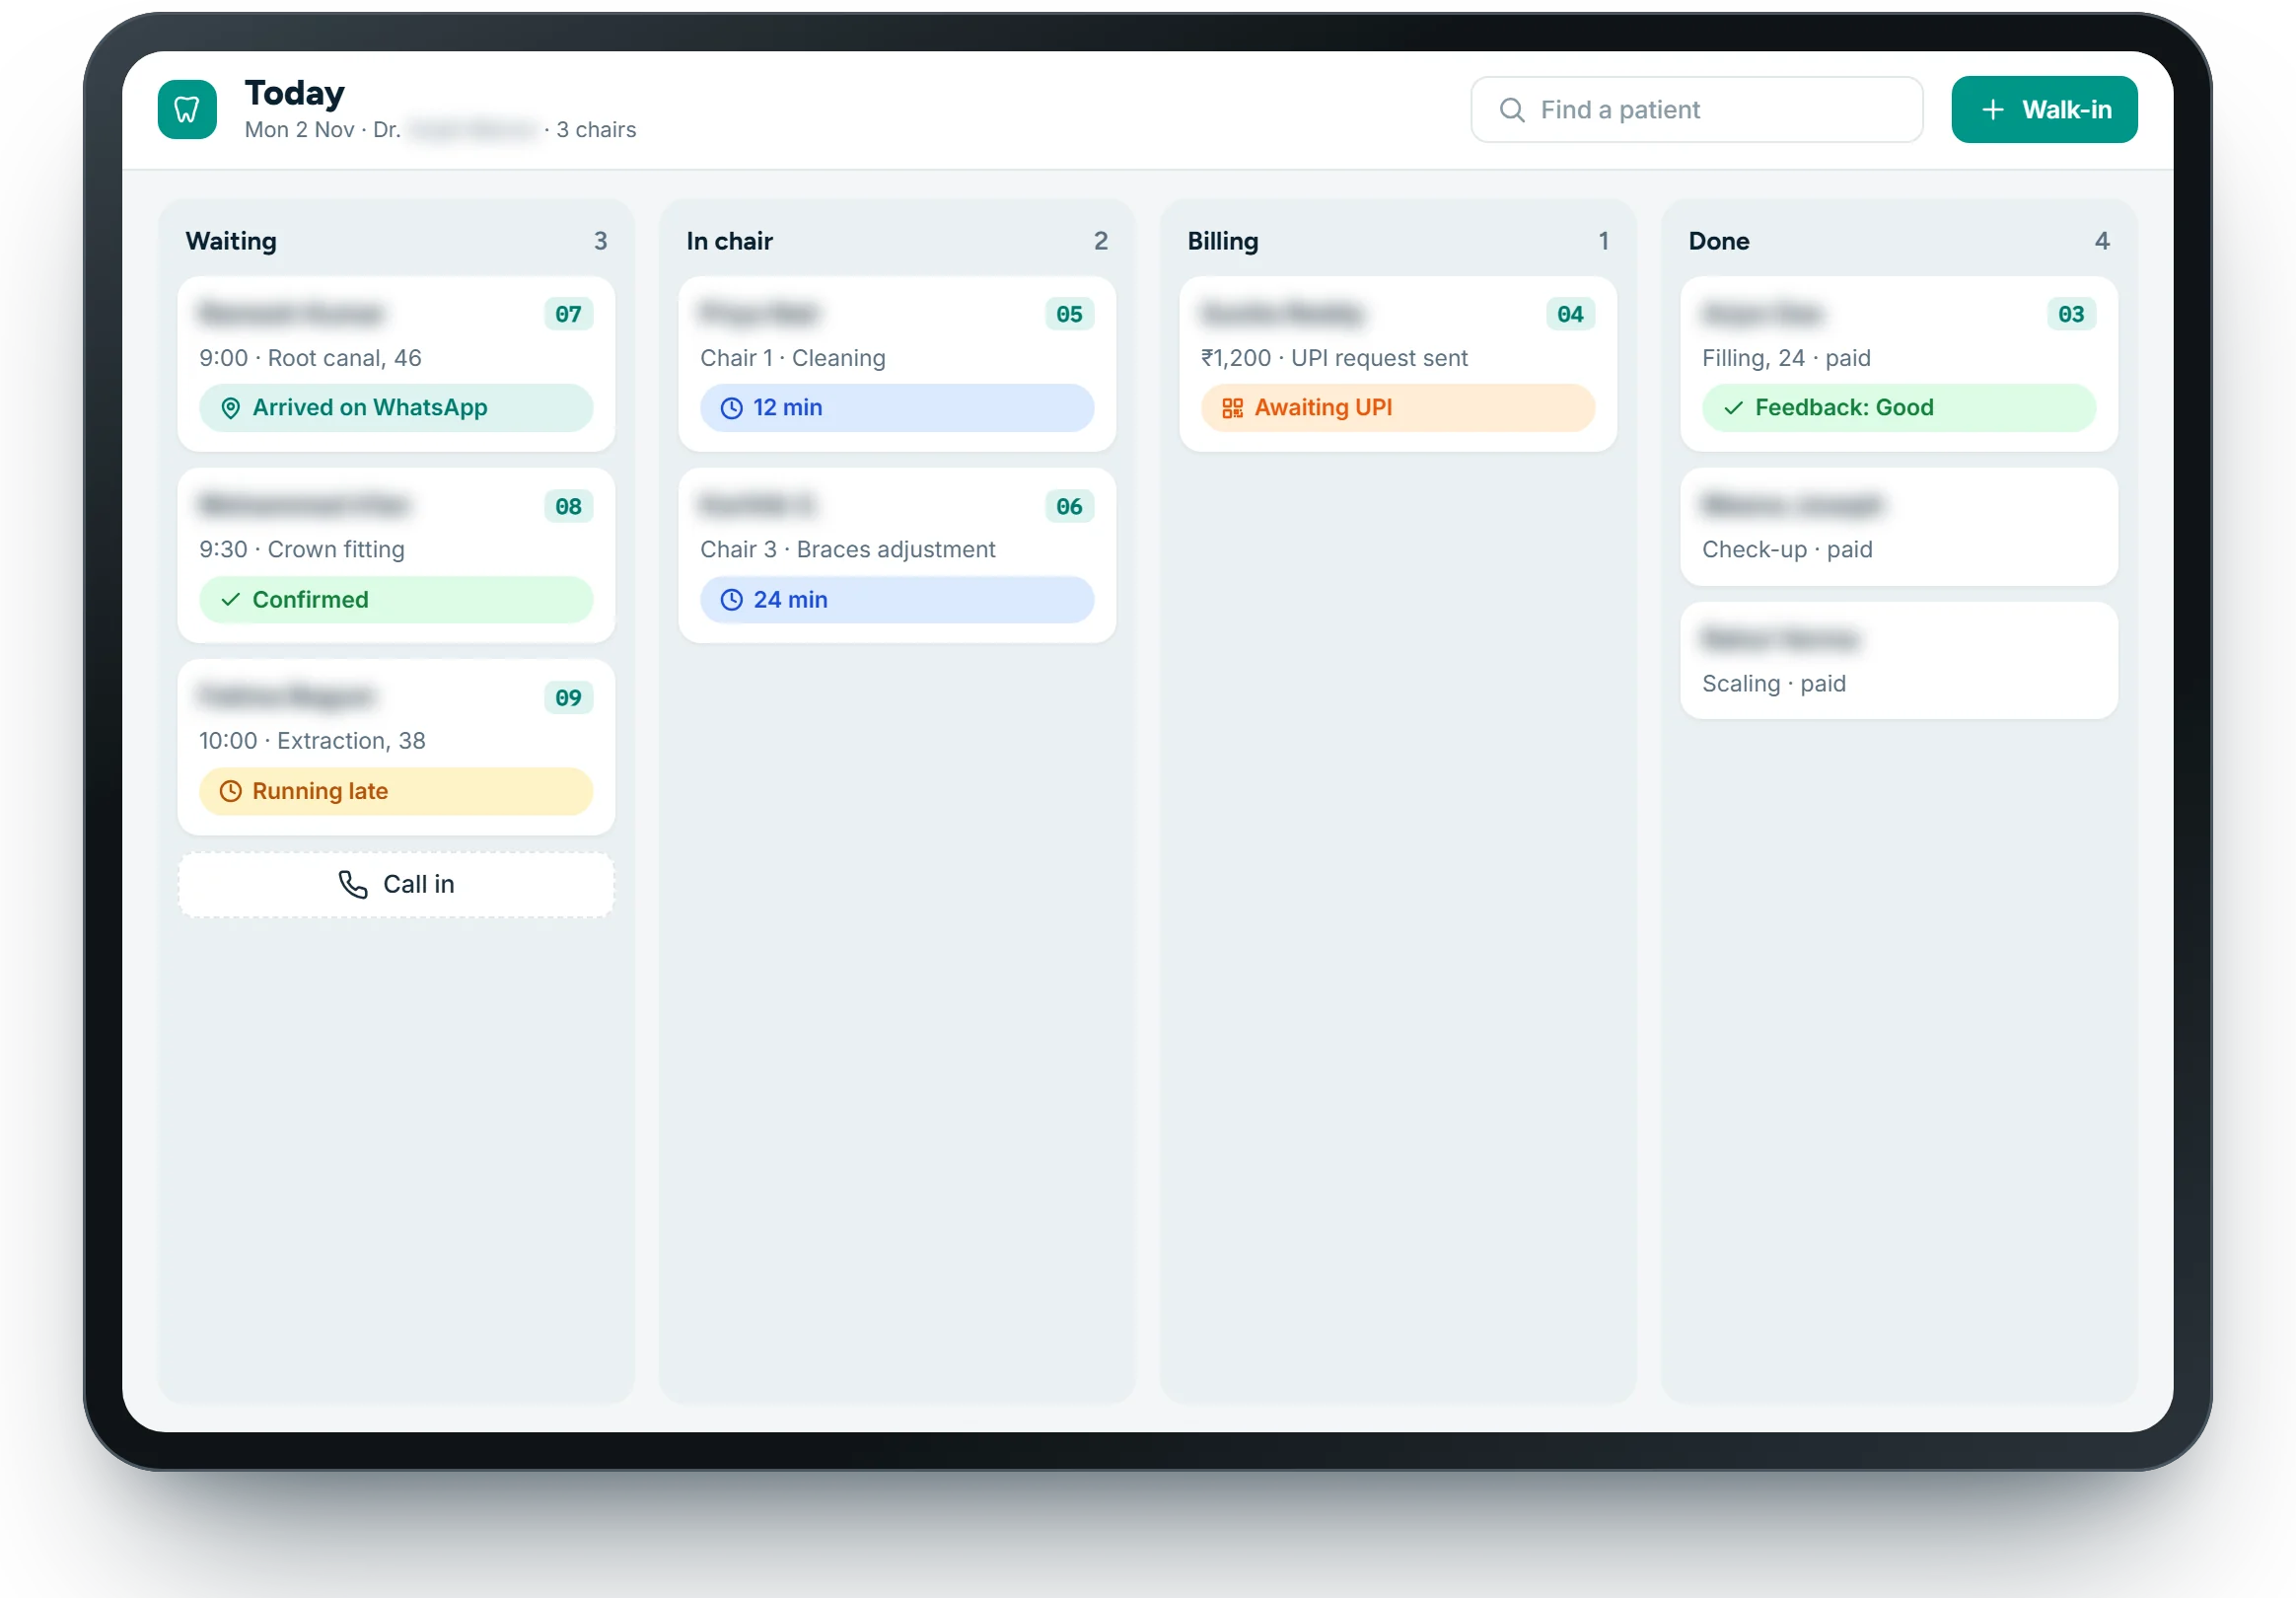This screenshot has width=2296, height=1598.
Task: Select token badge 09
Action: tap(568, 698)
